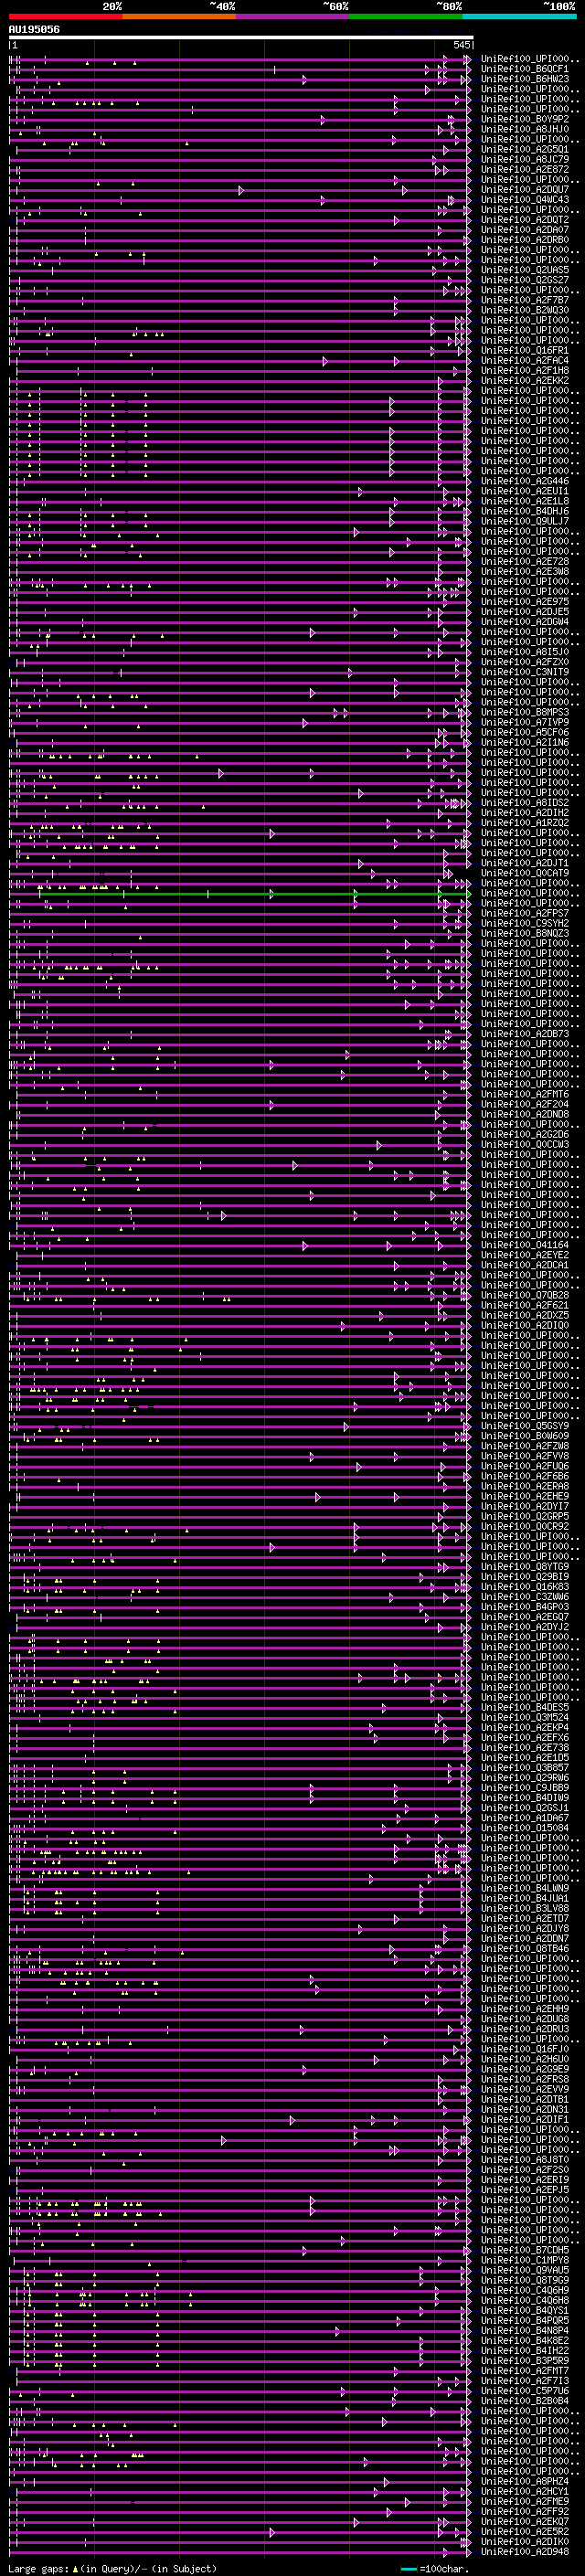Choose the UniRef100_A2EUI1 entry
585x2576 pixels.
click(525, 491)
